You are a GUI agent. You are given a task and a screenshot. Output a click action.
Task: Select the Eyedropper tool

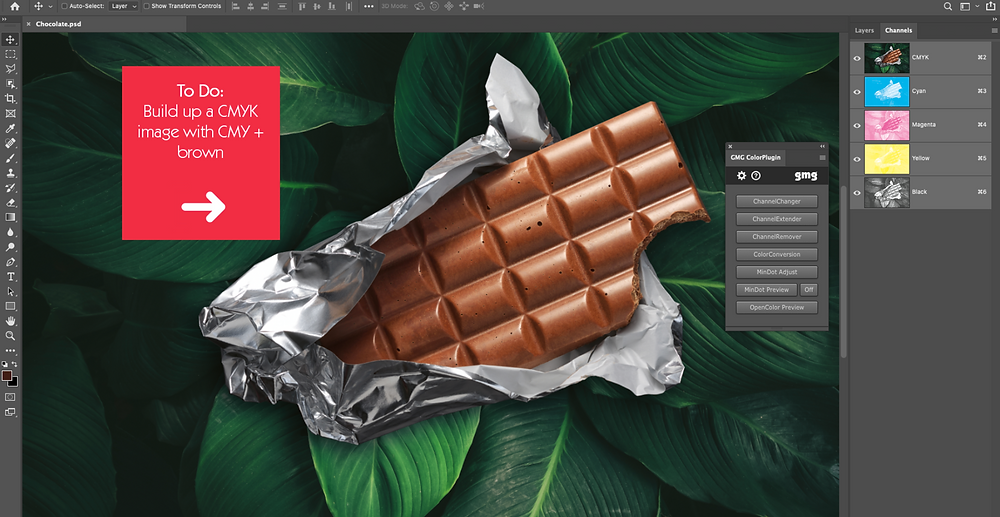(x=11, y=128)
